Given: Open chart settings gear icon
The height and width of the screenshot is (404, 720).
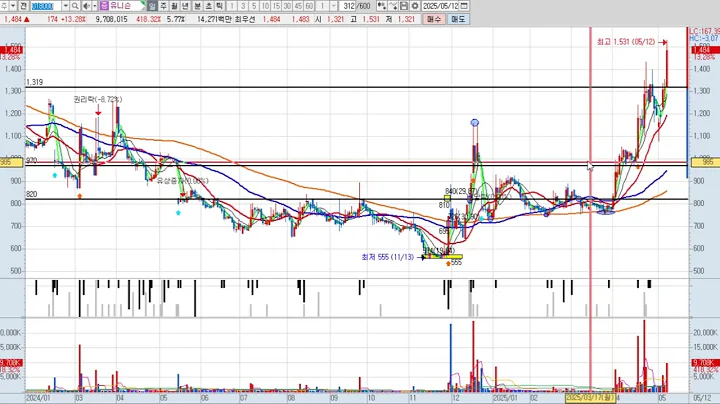Looking at the screenshot, I should point(415,6).
